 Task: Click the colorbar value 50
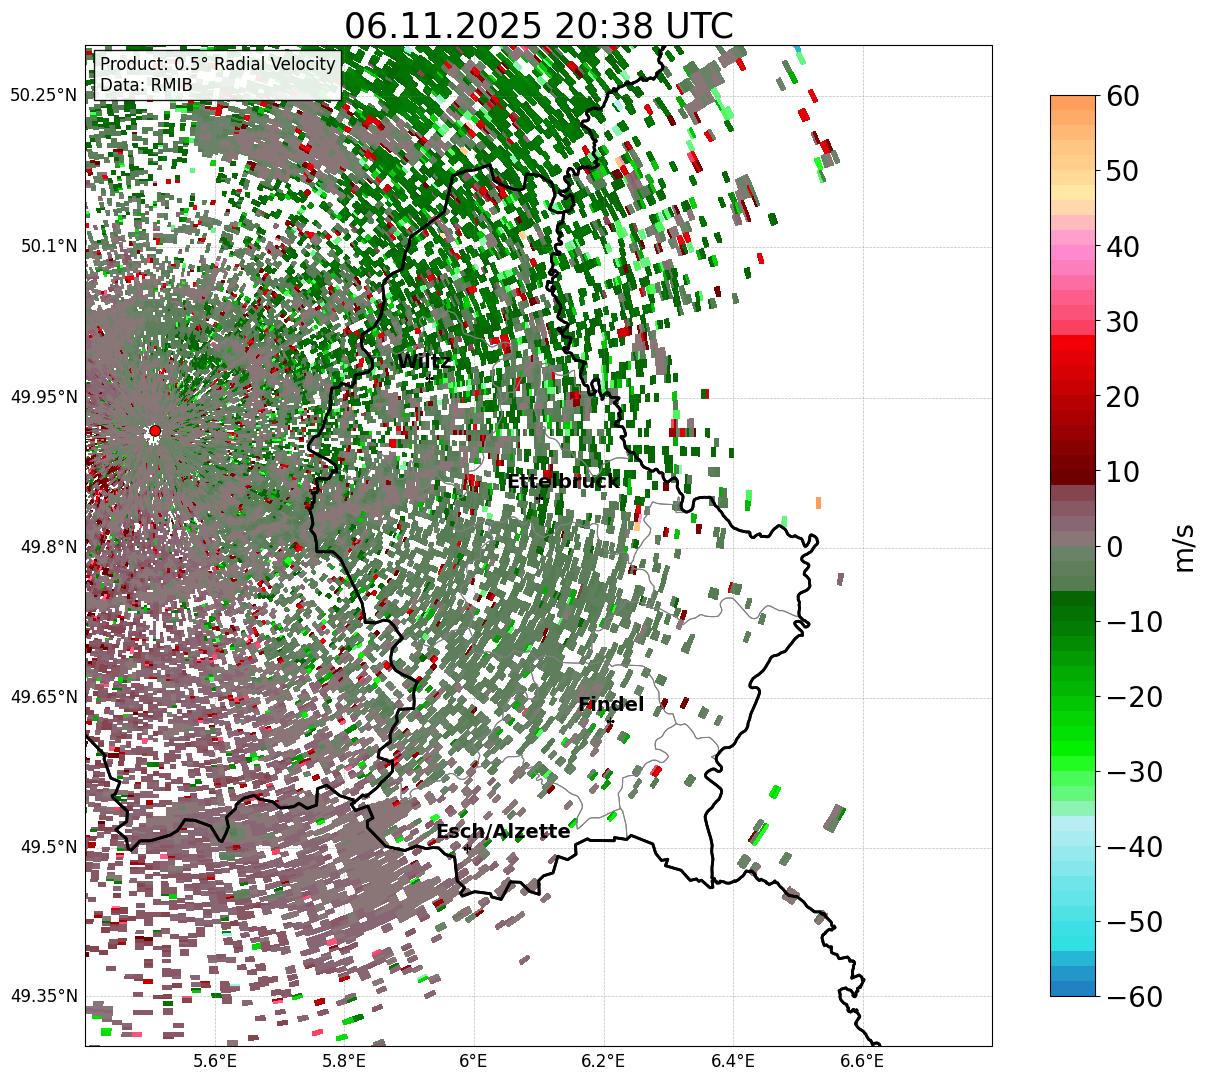coord(1122,171)
